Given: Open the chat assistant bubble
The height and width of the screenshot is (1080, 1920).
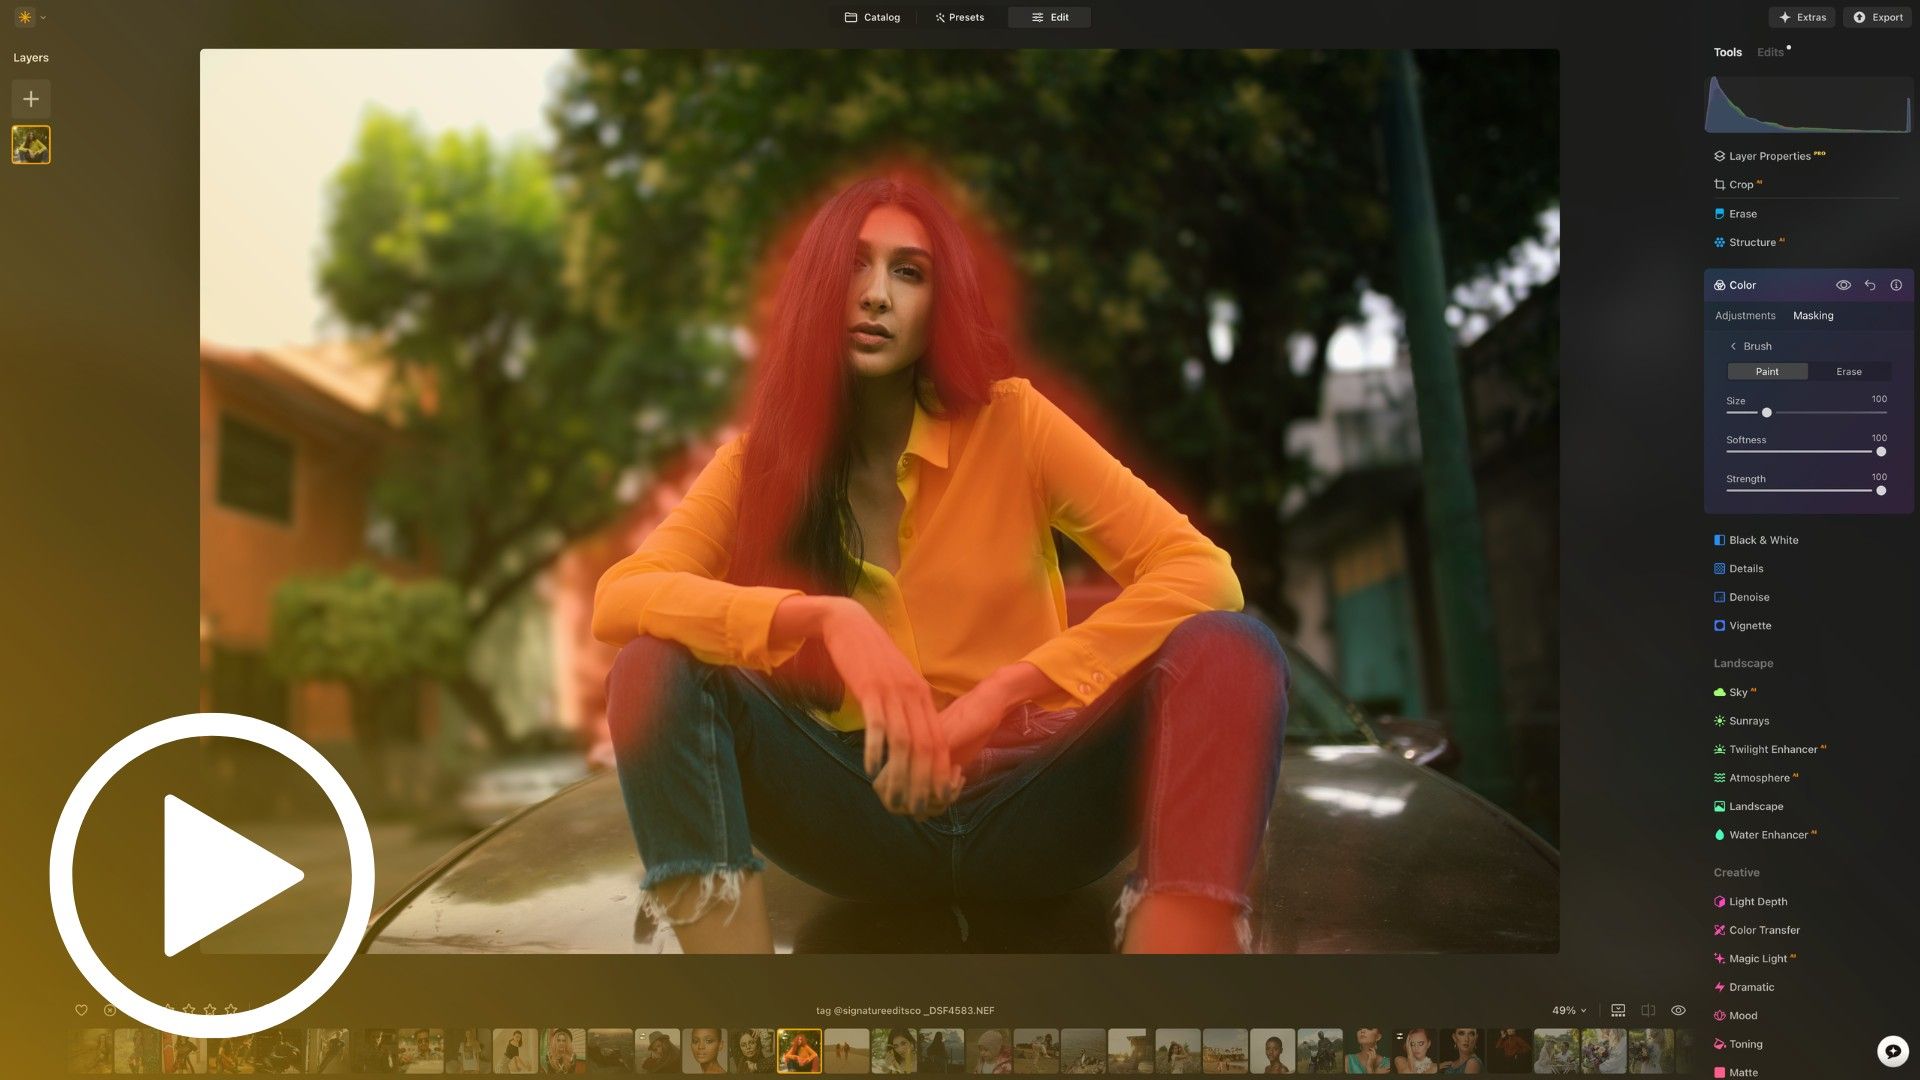Looking at the screenshot, I should [1892, 1051].
